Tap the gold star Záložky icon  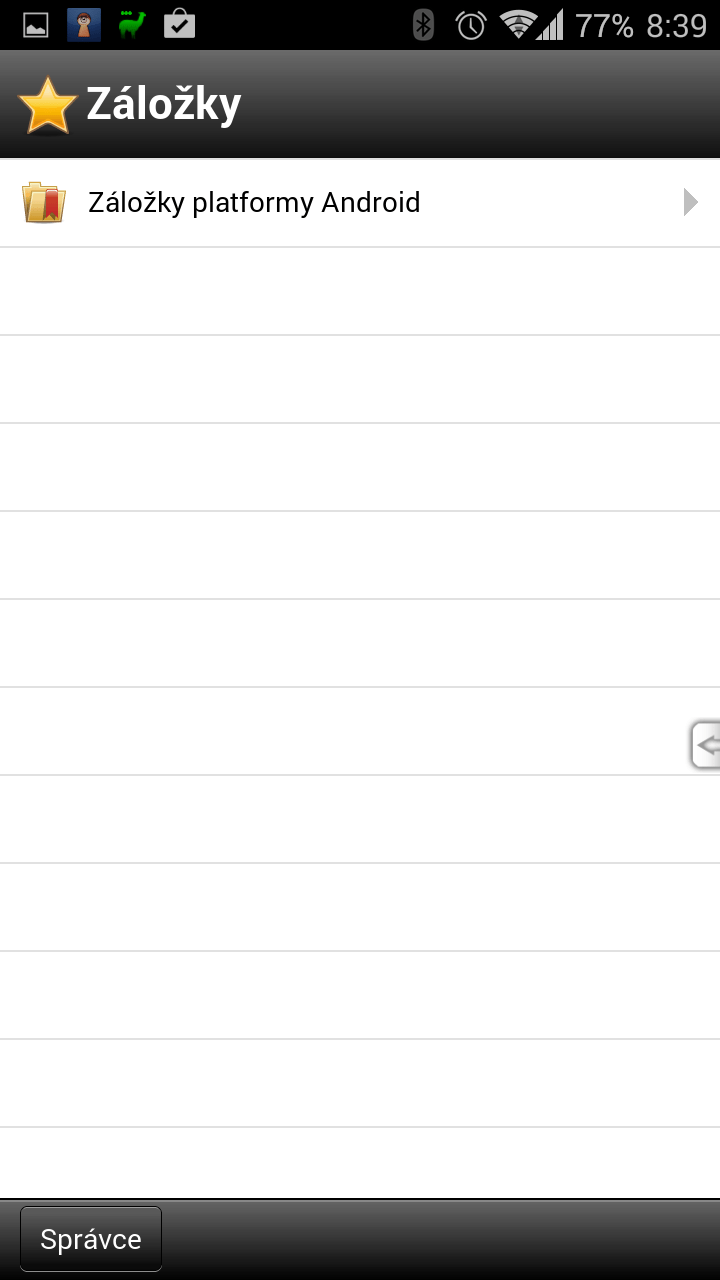coord(47,105)
